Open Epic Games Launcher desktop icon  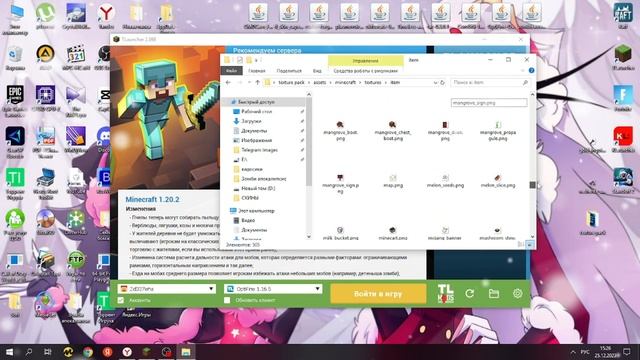coord(15,100)
